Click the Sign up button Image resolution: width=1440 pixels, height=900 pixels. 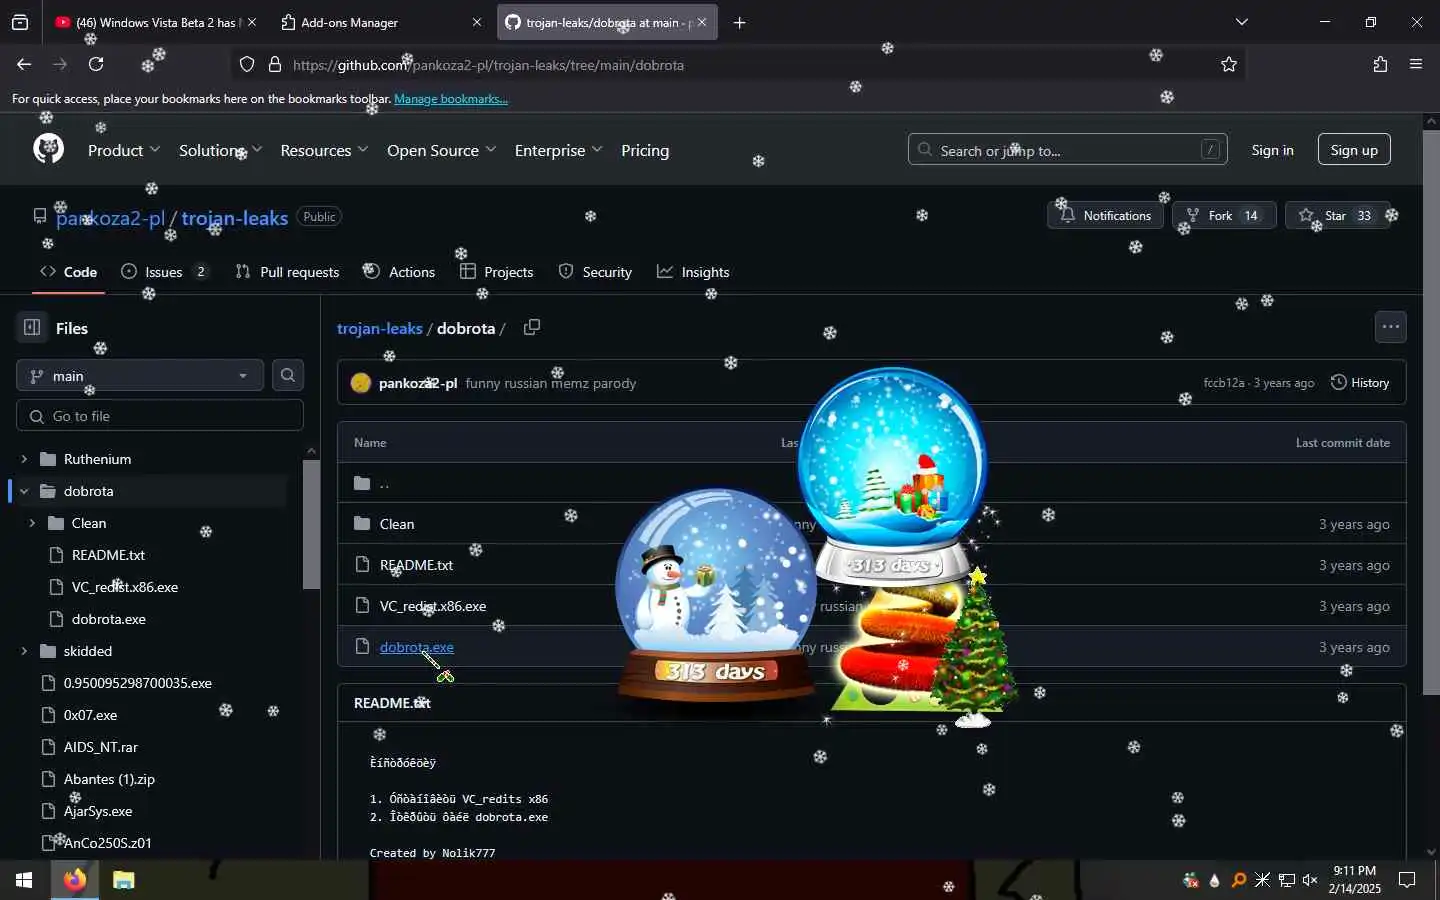click(1354, 150)
